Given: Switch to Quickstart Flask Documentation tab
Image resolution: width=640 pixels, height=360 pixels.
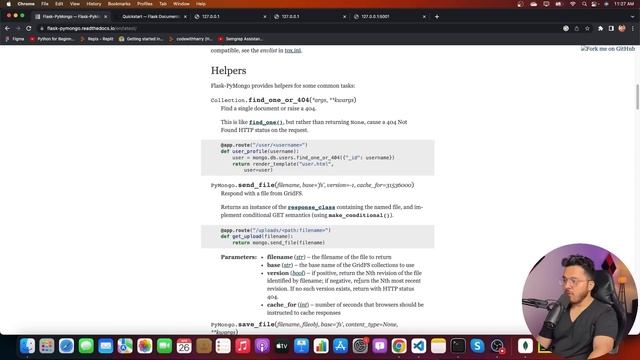Looking at the screenshot, I should (150, 17).
